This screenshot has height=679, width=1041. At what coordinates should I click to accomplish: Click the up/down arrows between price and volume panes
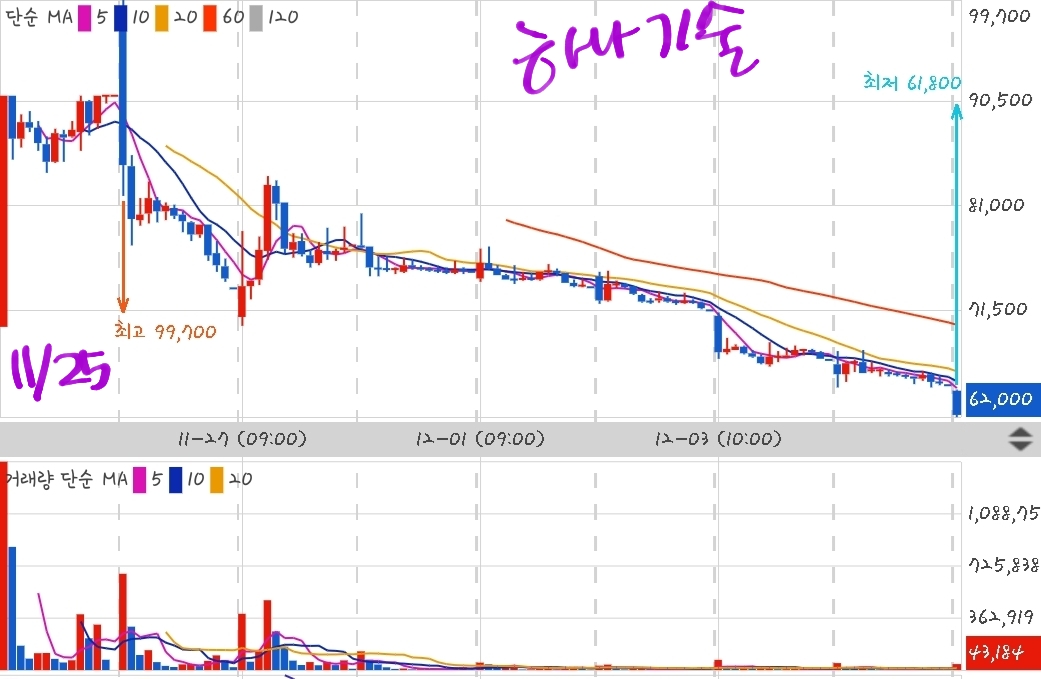coord(1020,439)
